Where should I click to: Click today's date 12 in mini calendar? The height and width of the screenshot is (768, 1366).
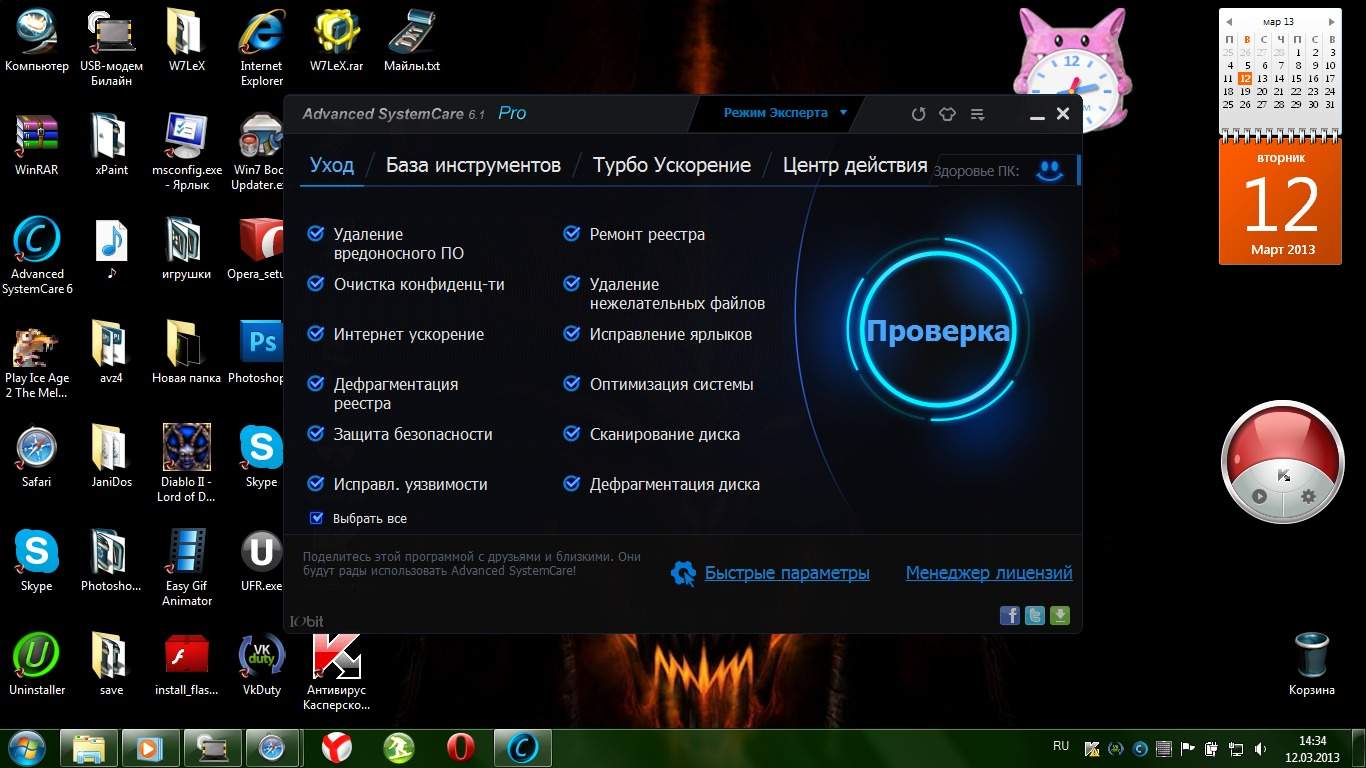[1245, 78]
